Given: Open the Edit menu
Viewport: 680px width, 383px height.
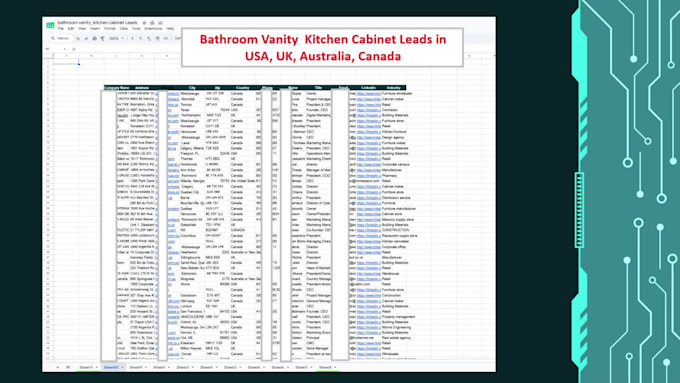Looking at the screenshot, I should coord(71,29).
